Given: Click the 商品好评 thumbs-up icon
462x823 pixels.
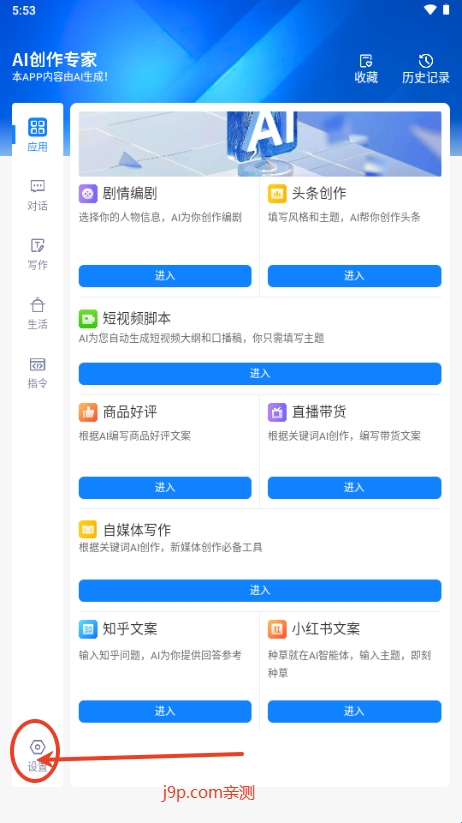Looking at the screenshot, I should point(88,412).
